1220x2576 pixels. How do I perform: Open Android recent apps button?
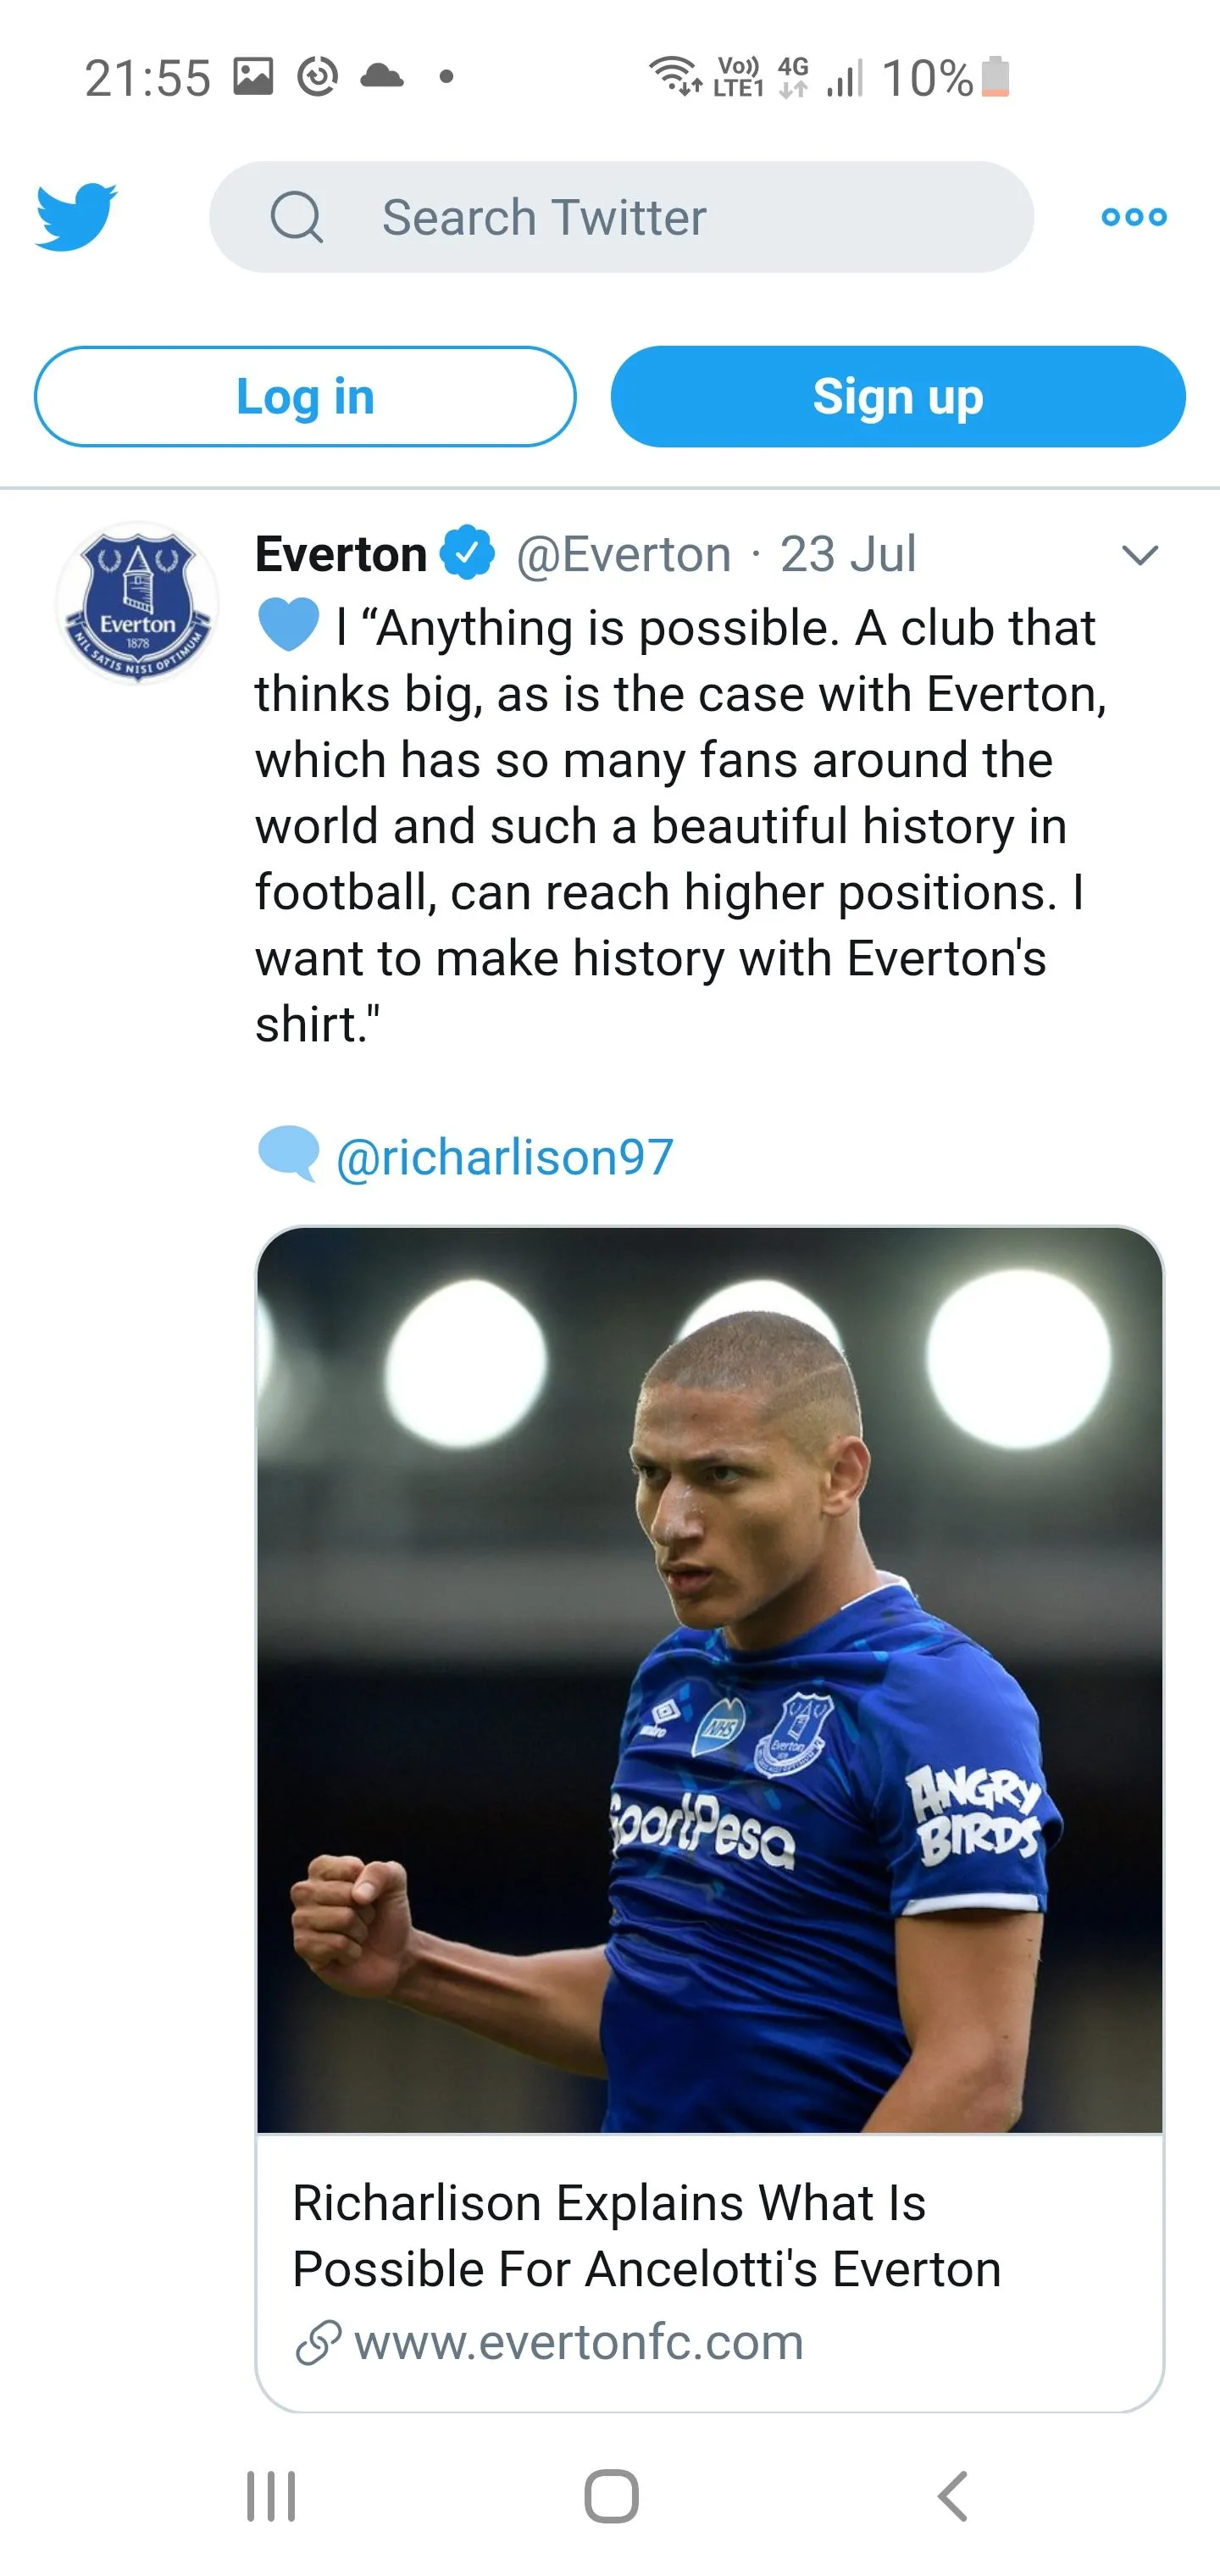(x=271, y=2496)
